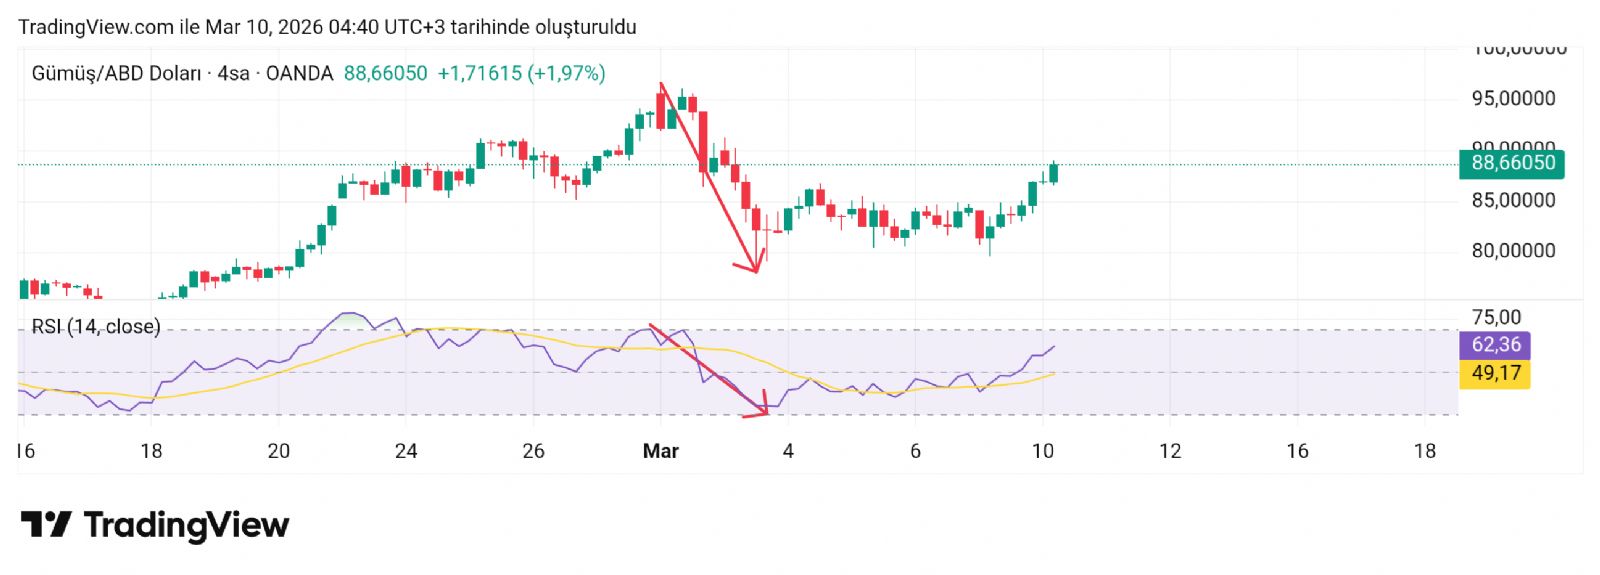Click the 95,00000 price axis label
The height and width of the screenshot is (575, 1600).
pos(1513,98)
